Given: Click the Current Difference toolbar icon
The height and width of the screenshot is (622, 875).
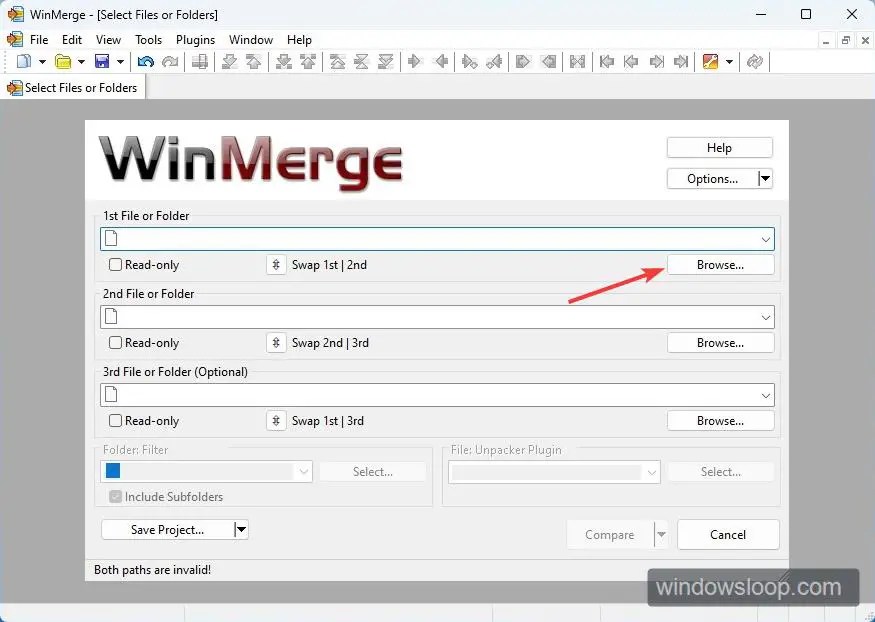Looking at the screenshot, I should tap(362, 61).
